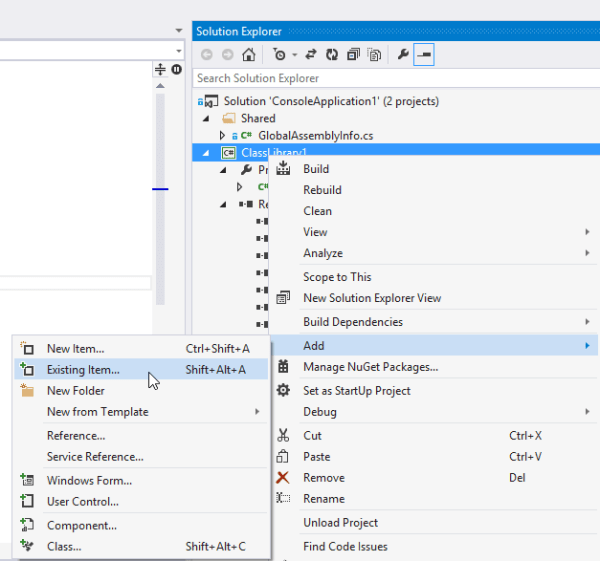600x561 pixels.
Task: Select Set as StartUp Project
Action: (x=356, y=391)
